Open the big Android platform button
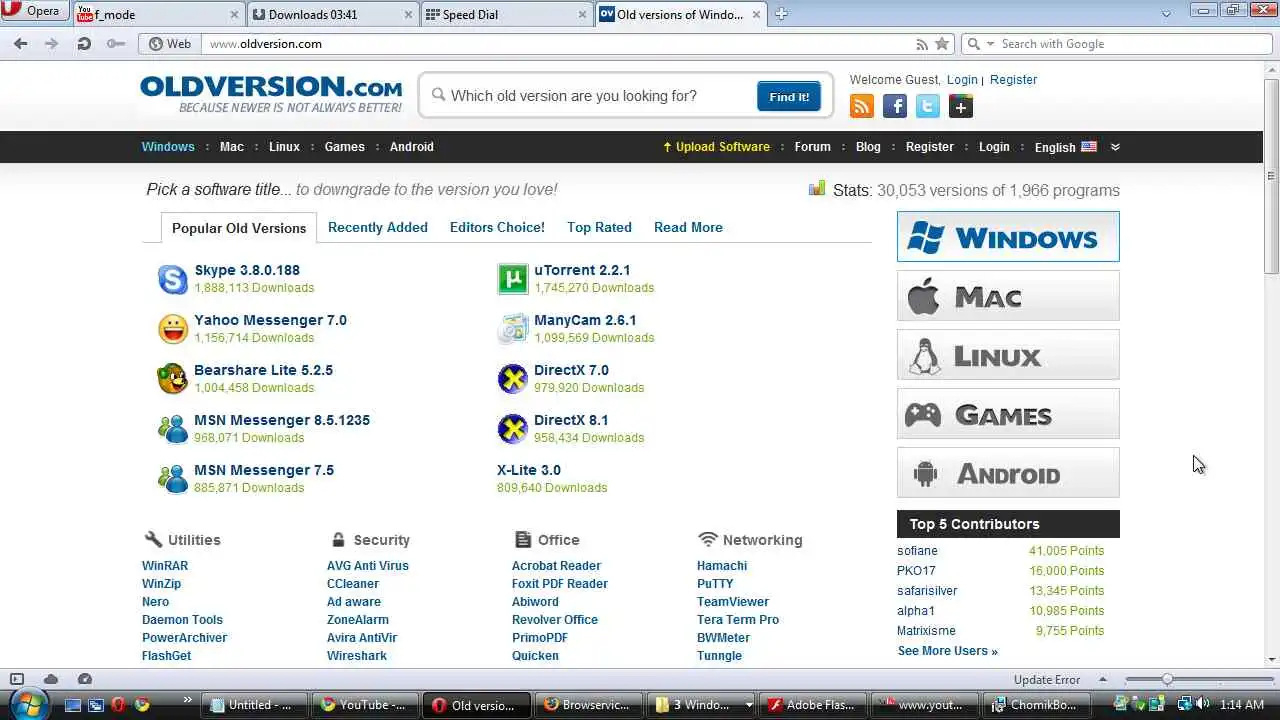The image size is (1280, 720). coord(1008,473)
